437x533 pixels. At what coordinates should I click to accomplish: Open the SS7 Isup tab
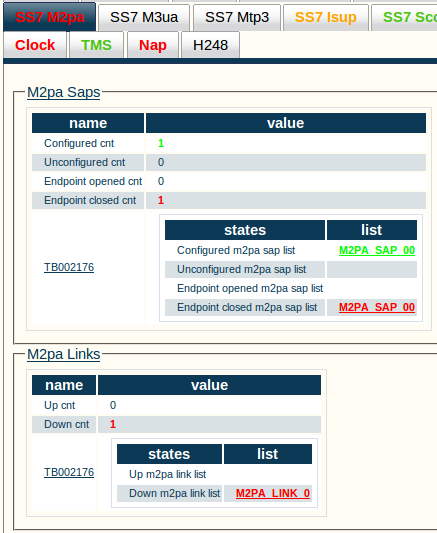[326, 17]
